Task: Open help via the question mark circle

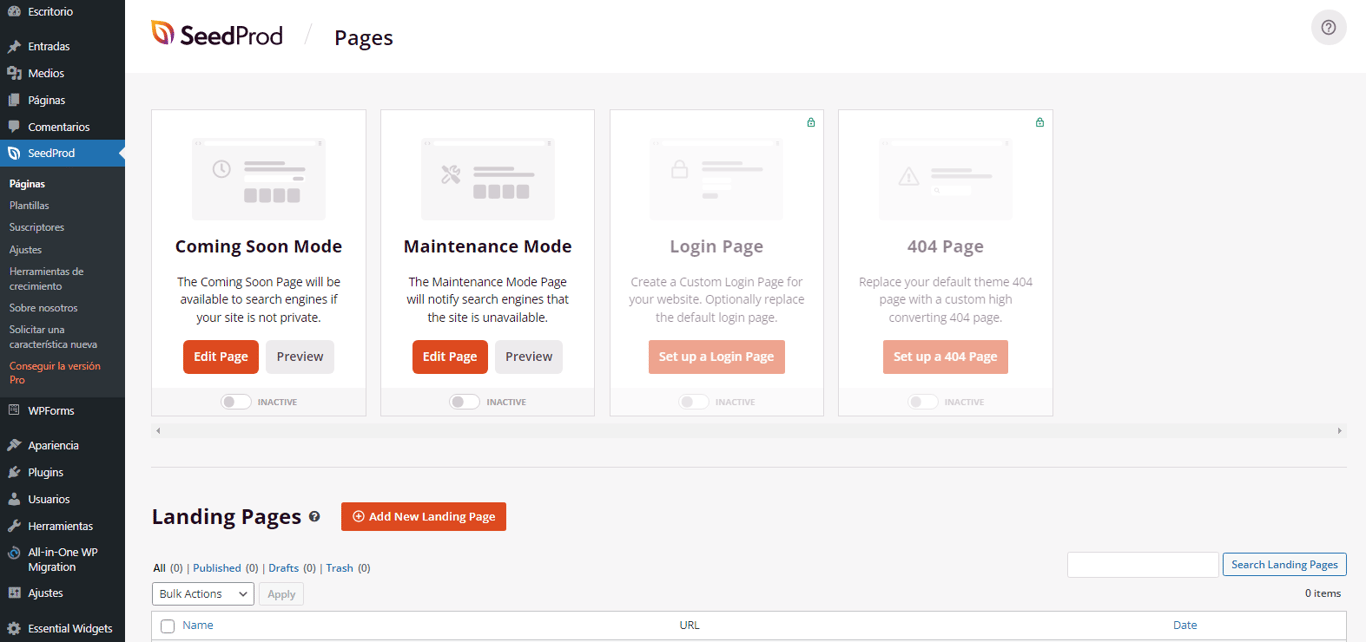Action: pyautogui.click(x=1328, y=28)
